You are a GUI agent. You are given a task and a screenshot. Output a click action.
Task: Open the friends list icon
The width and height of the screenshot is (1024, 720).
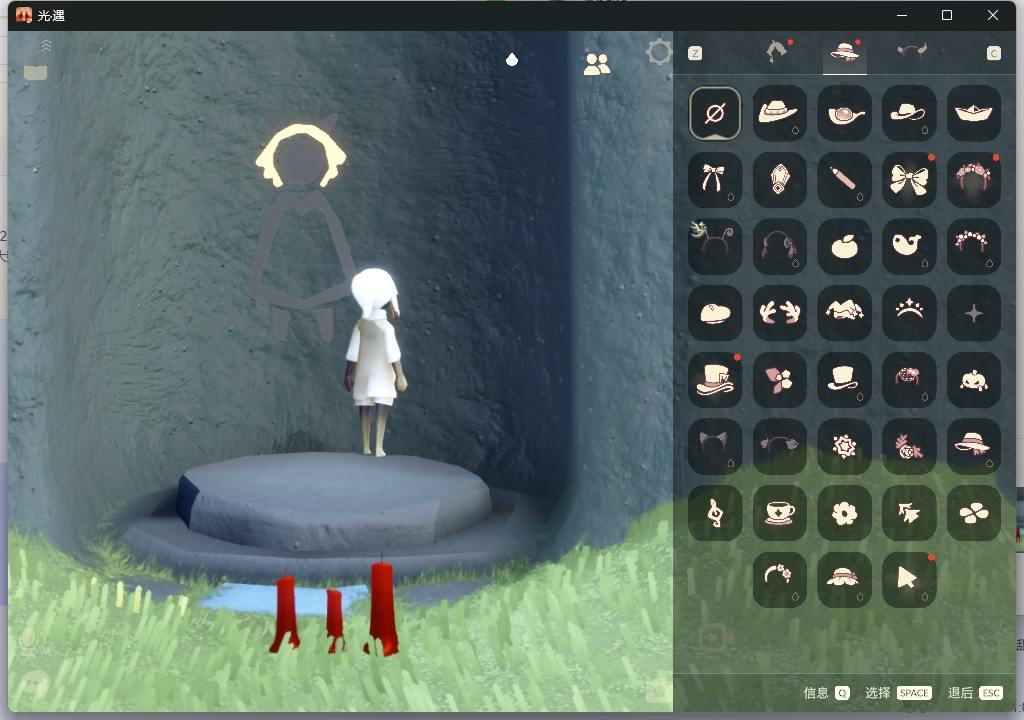[x=597, y=64]
